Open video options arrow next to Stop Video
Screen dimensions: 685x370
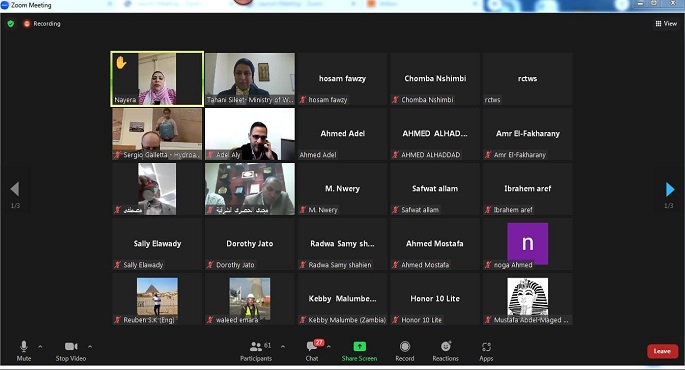pyautogui.click(x=90, y=347)
